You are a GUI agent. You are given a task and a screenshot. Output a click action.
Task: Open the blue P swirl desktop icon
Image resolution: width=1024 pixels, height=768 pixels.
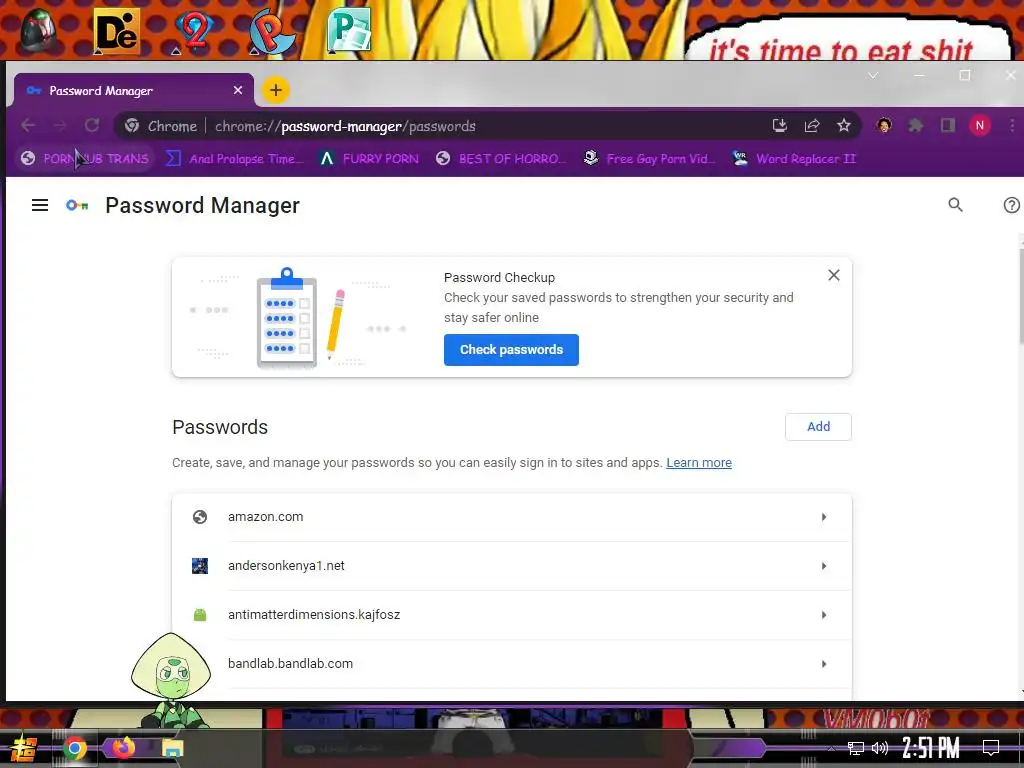click(272, 31)
